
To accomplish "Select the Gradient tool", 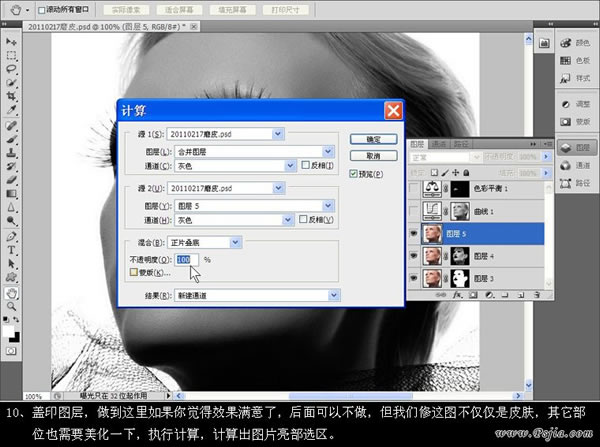I will click(x=11, y=194).
